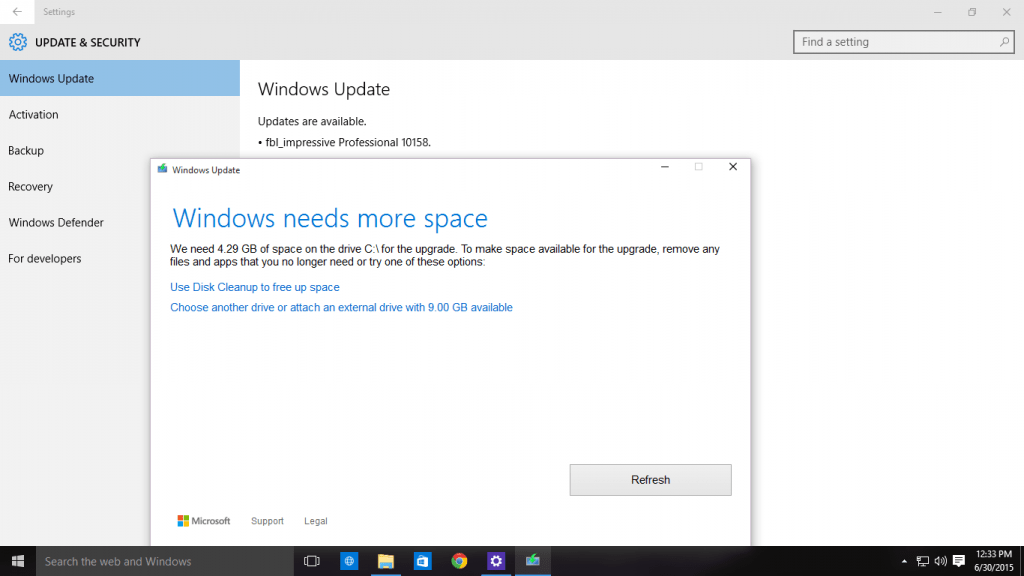Select Windows Update in the sidebar
Image resolution: width=1024 pixels, height=576 pixels.
pos(120,78)
